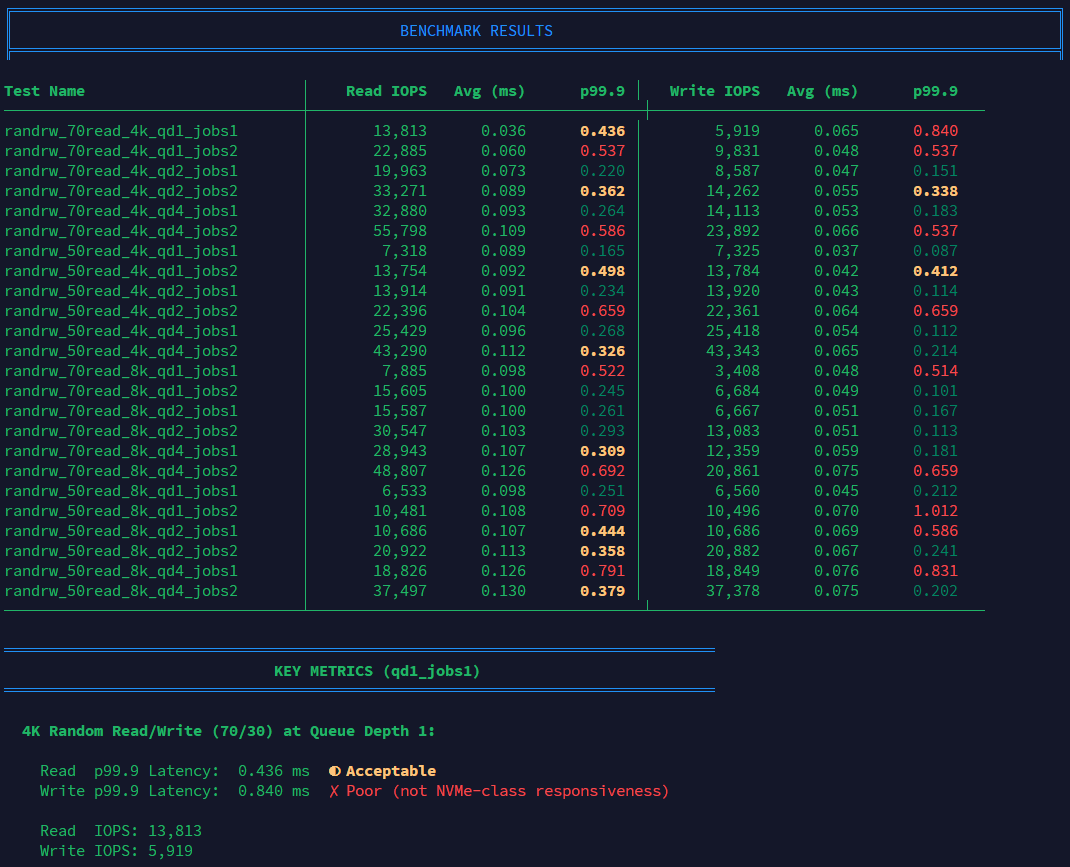Click the red write p99.9 value 1.012

936,511
